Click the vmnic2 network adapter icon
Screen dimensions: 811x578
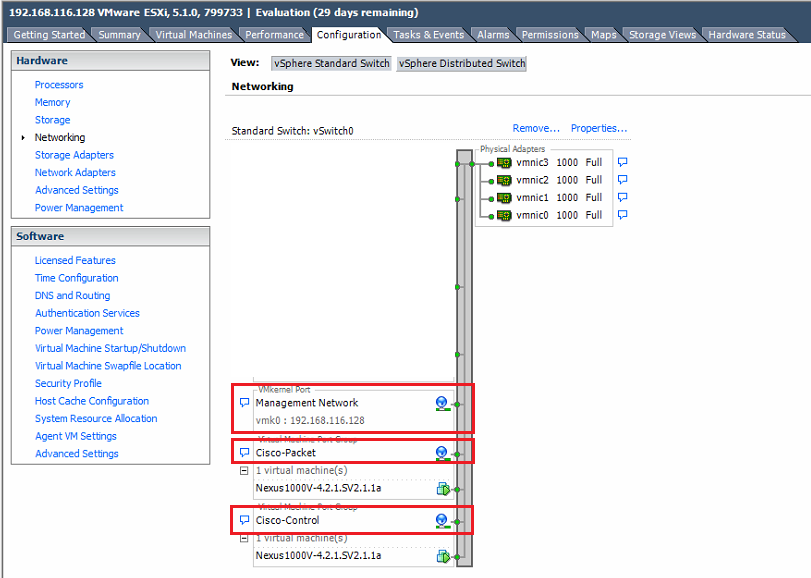504,180
